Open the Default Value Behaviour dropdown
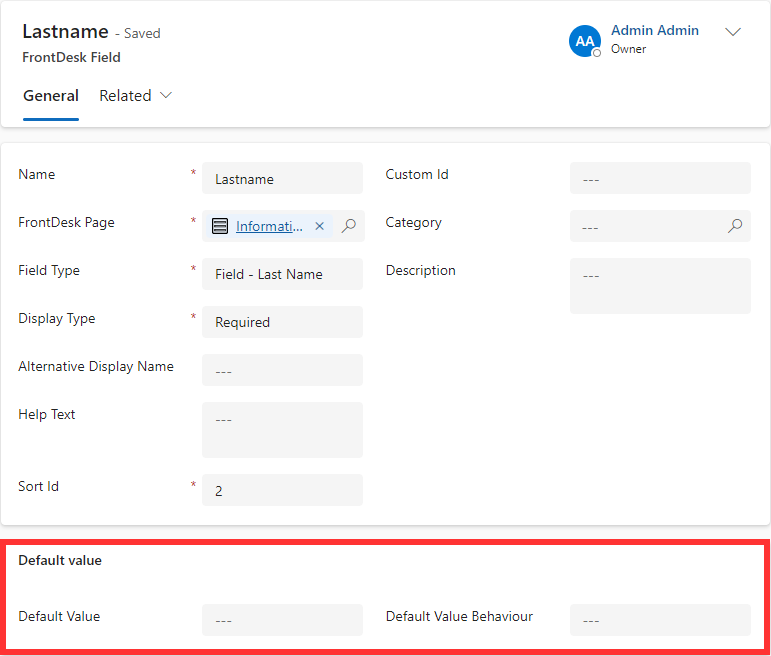771x656 pixels. pos(659,620)
